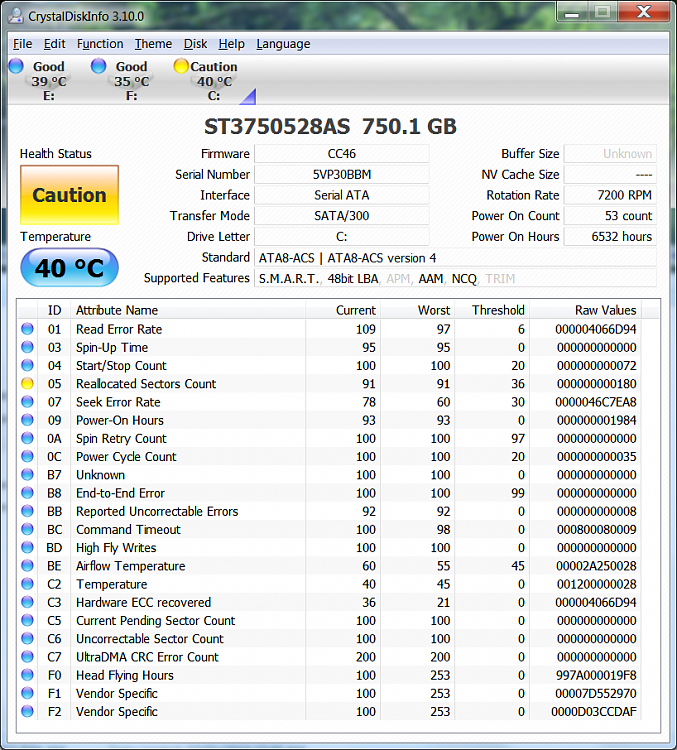Click the Power On Count field 53 count
This screenshot has height=750, width=677.
click(610, 215)
